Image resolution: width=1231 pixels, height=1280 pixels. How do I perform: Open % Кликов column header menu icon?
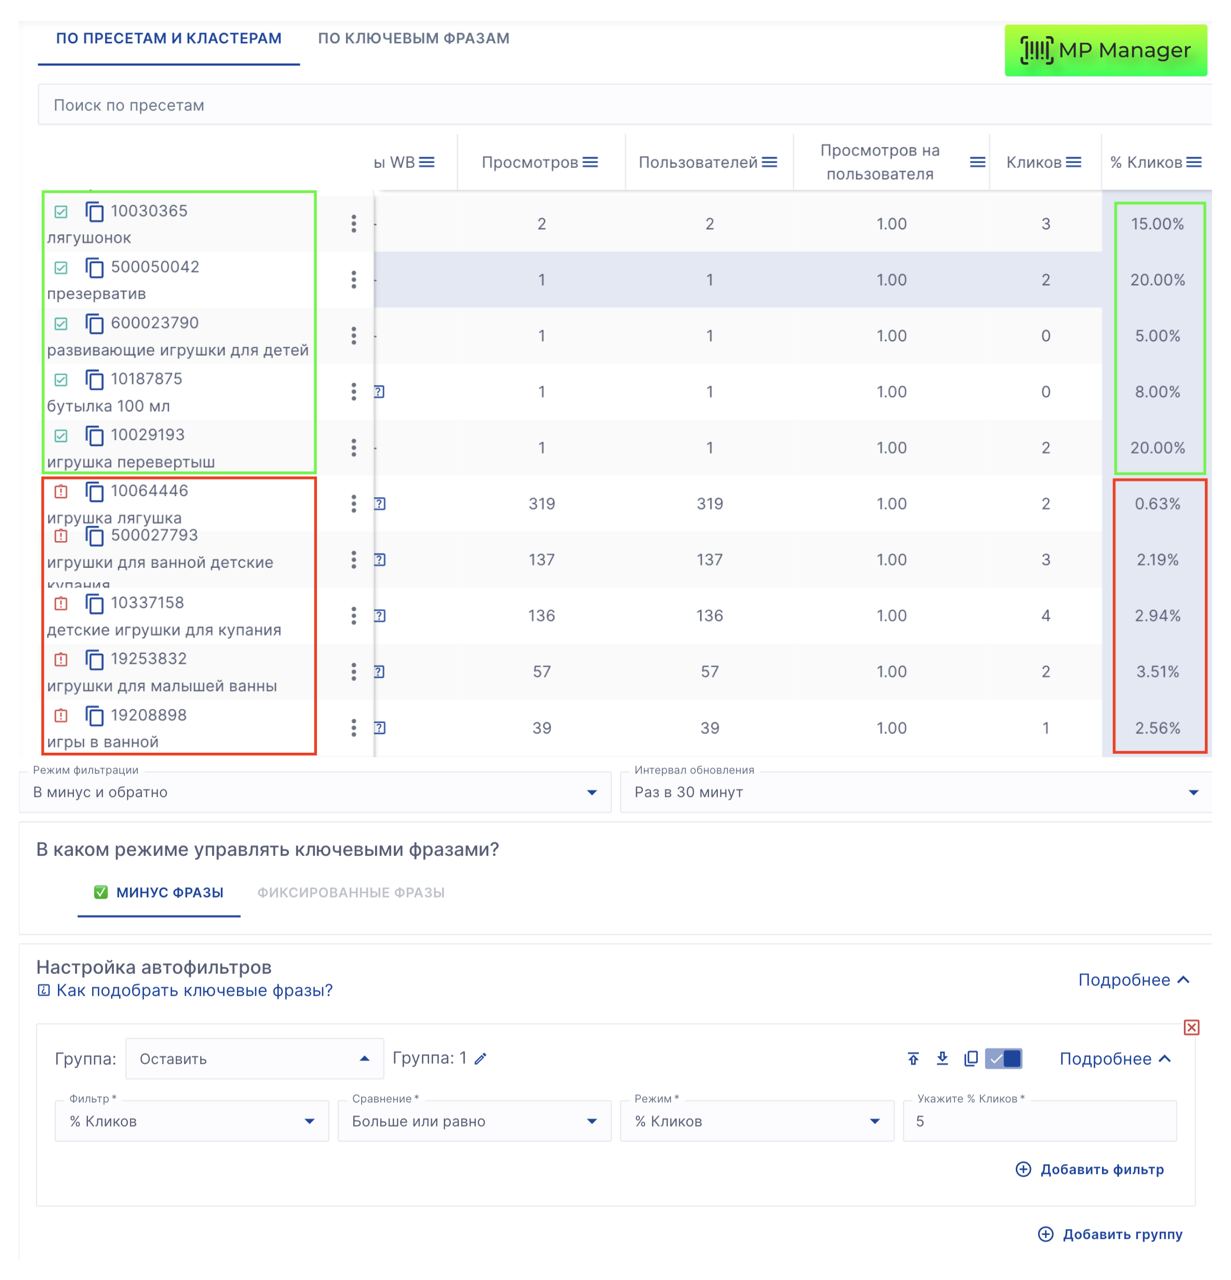tap(1194, 162)
